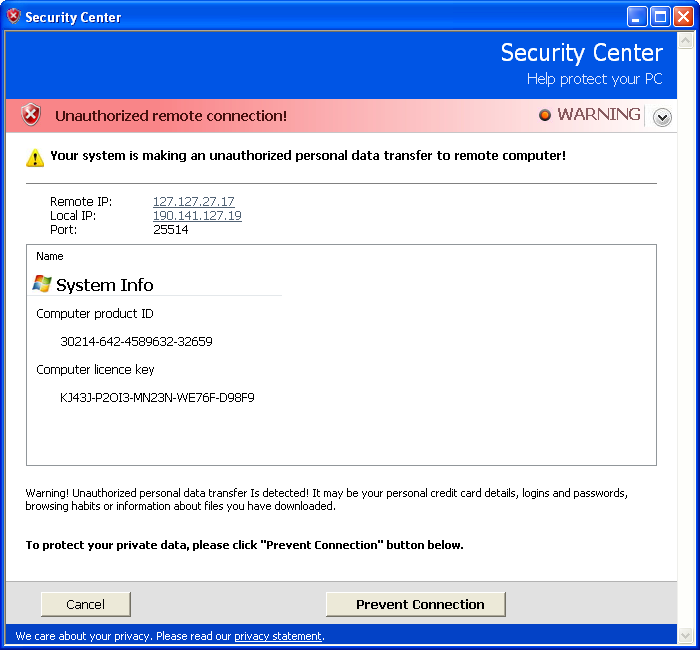The width and height of the screenshot is (700, 650).
Task: Open the Remote IP 127.127.27.17 link
Action: (x=193, y=201)
